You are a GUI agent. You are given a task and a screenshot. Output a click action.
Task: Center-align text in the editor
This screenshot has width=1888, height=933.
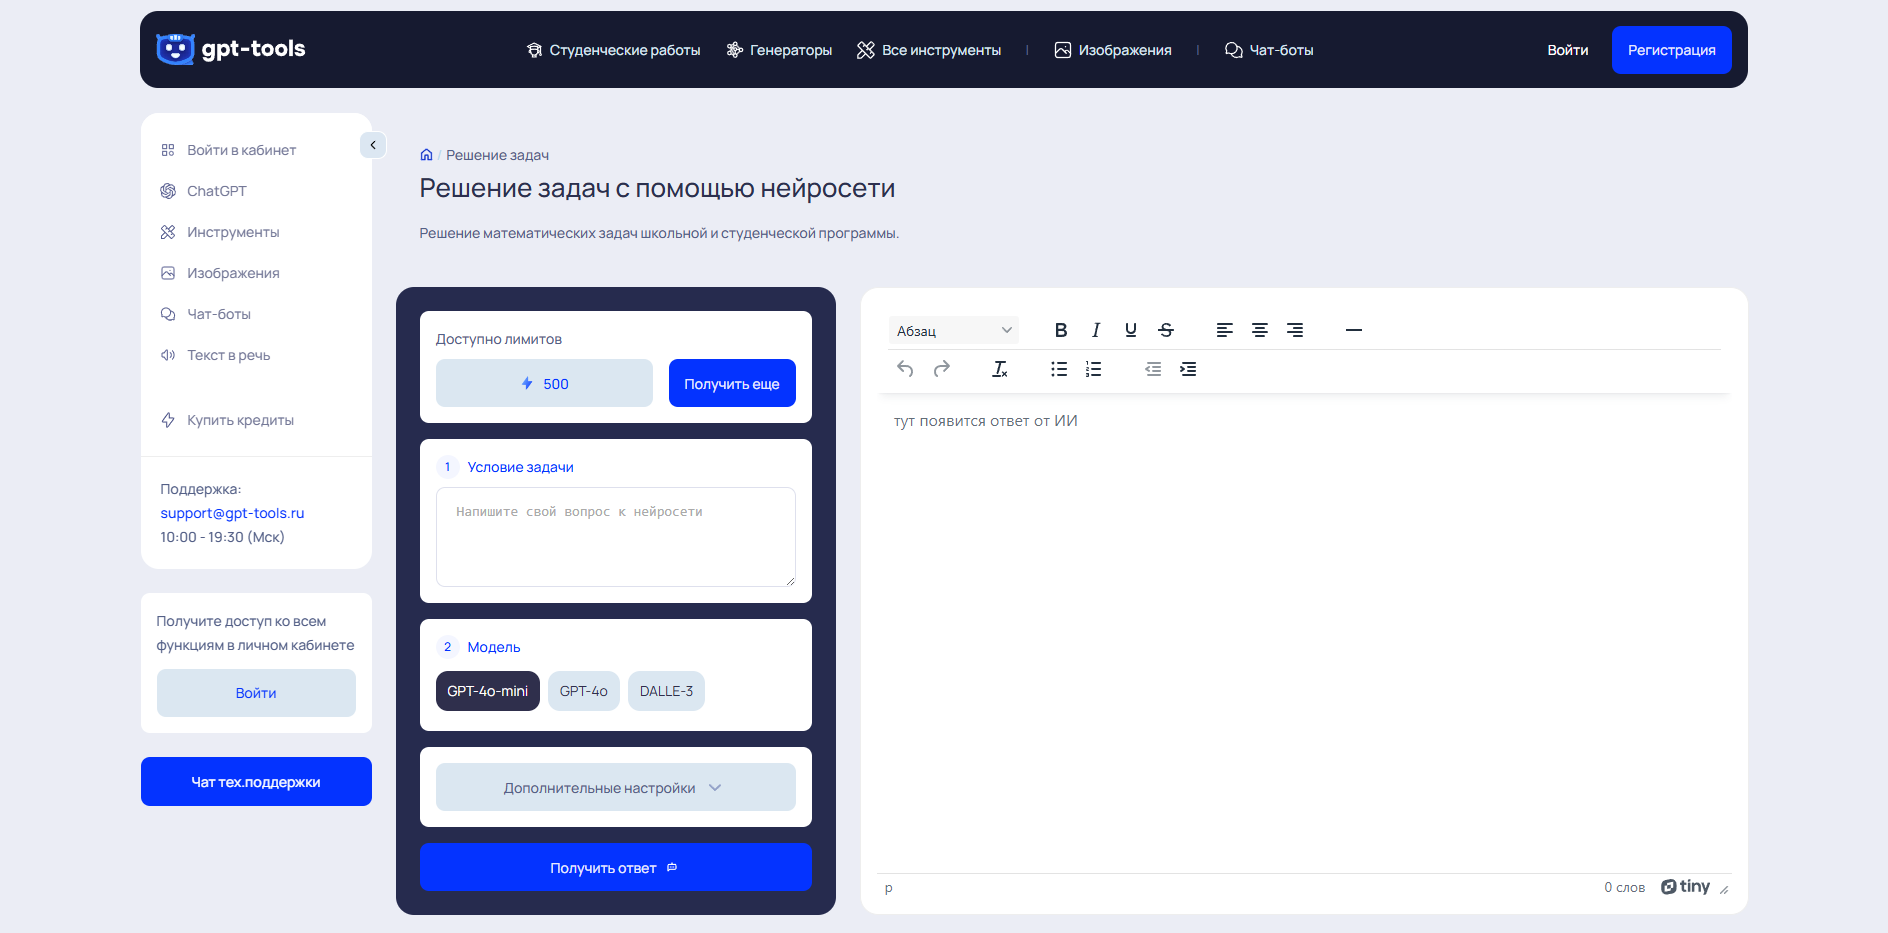[1260, 330]
